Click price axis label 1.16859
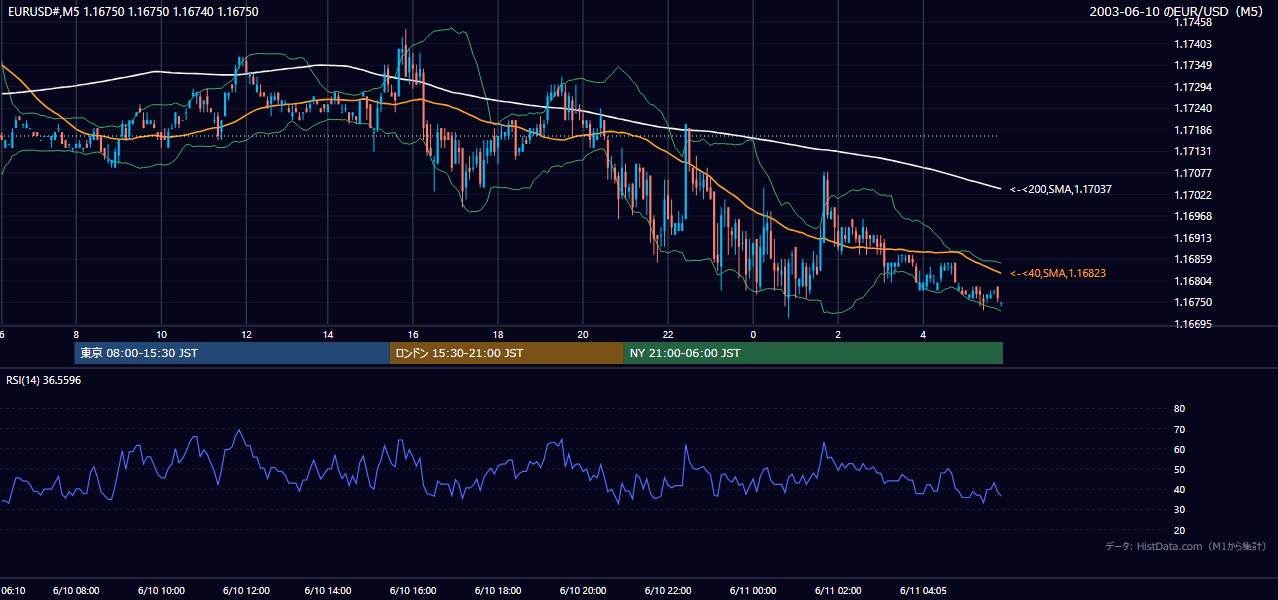Screen dimensions: 1278x600 1193,259
